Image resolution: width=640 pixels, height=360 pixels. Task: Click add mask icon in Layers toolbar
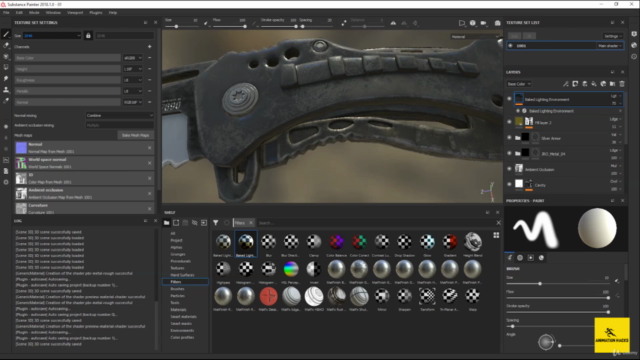coord(575,84)
